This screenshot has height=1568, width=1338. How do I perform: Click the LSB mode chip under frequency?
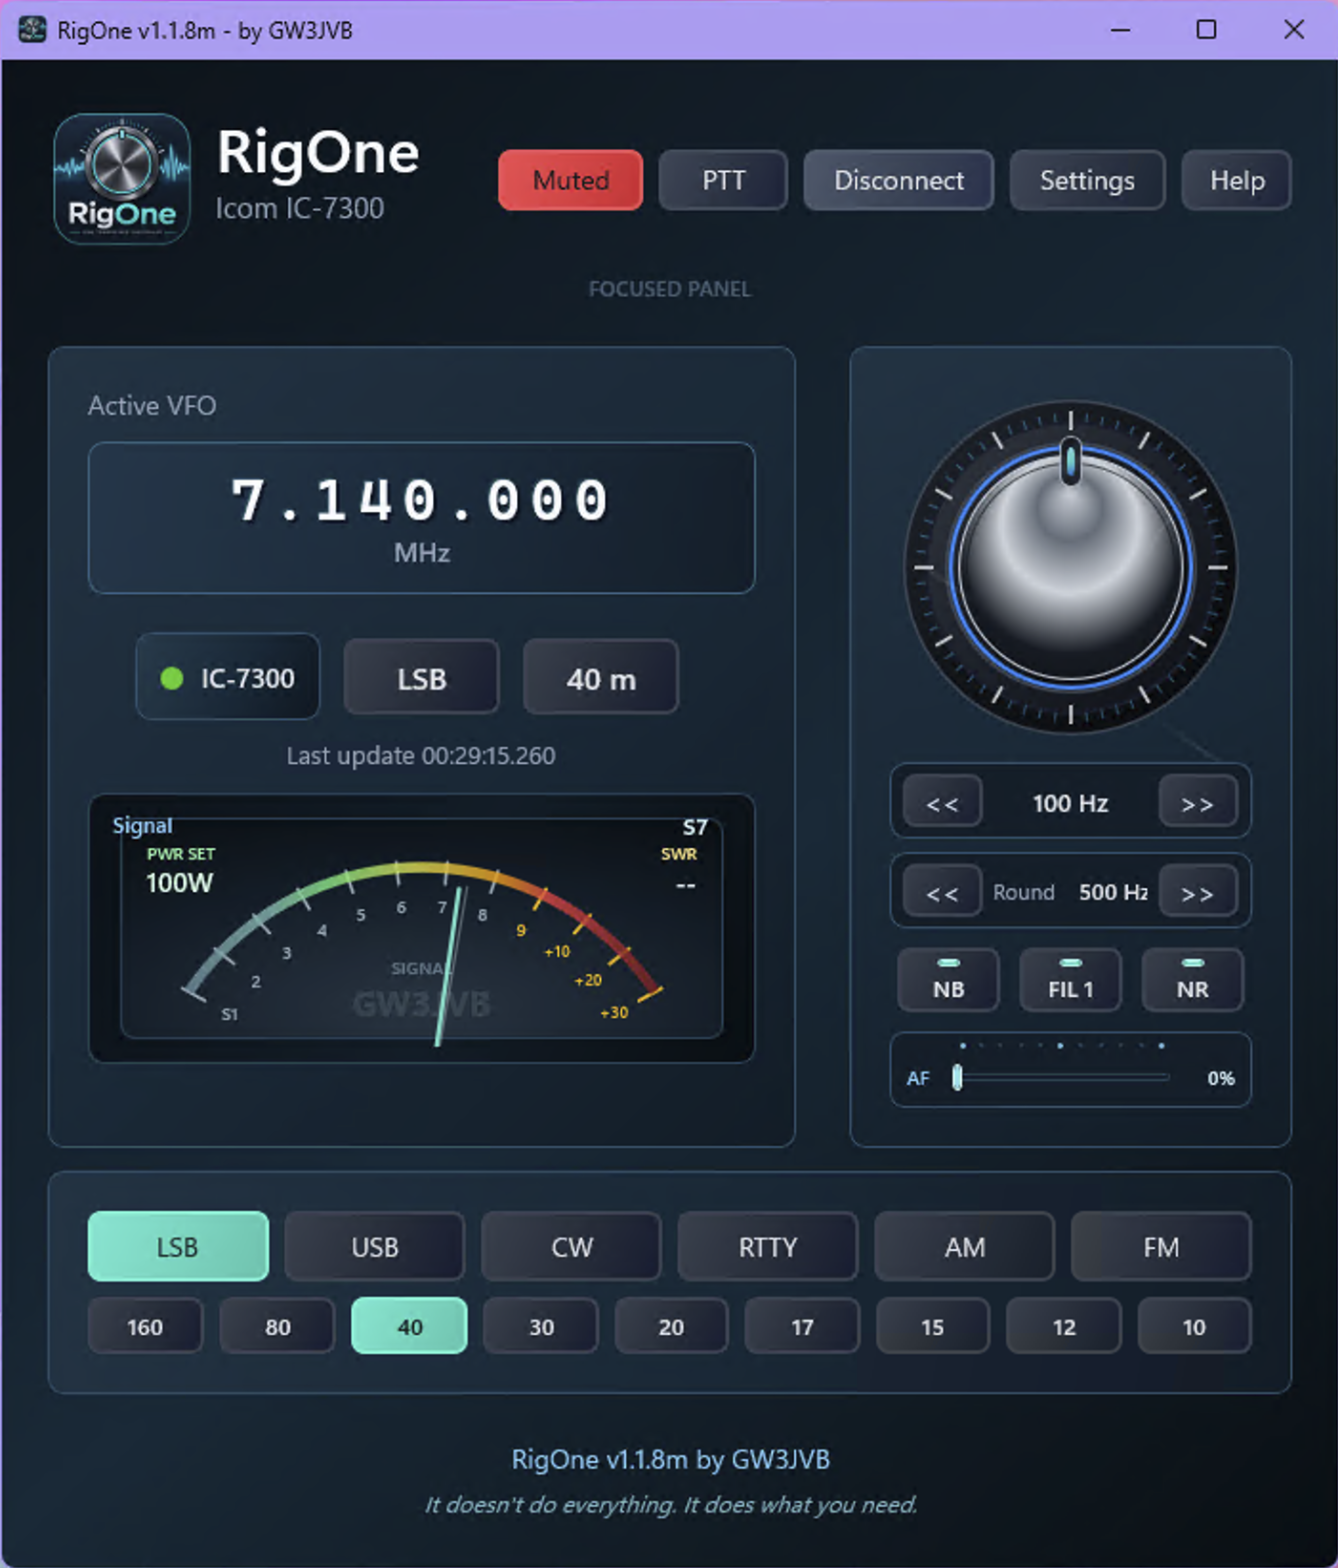[x=421, y=678]
